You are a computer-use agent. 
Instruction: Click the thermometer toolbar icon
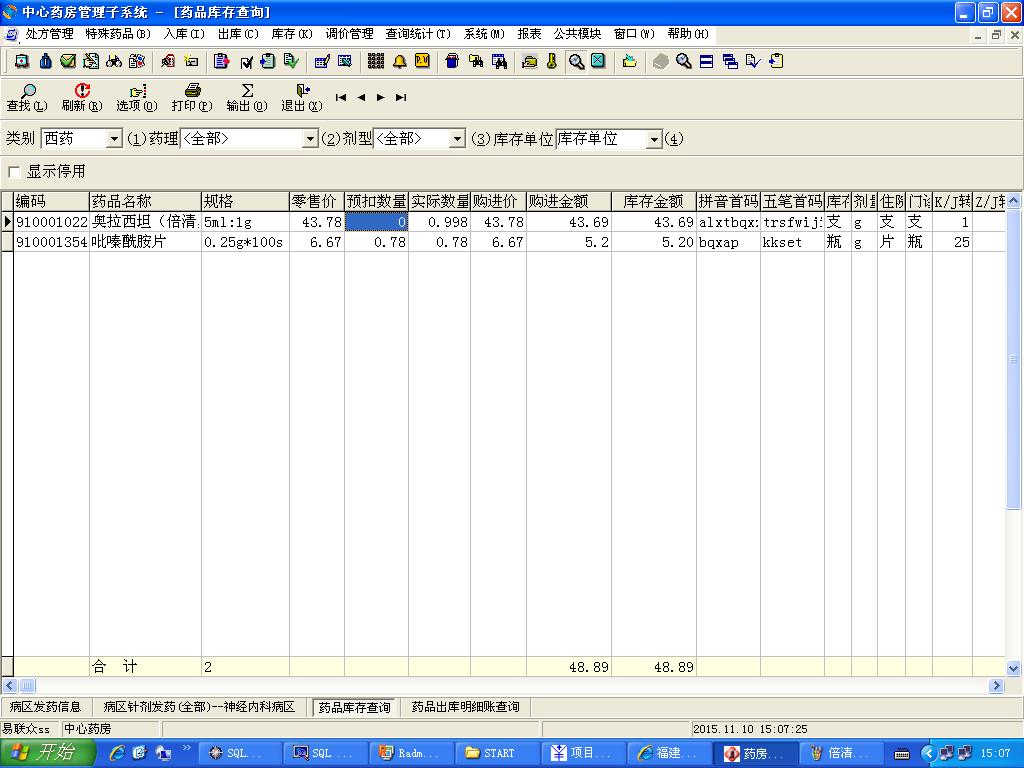click(552, 61)
